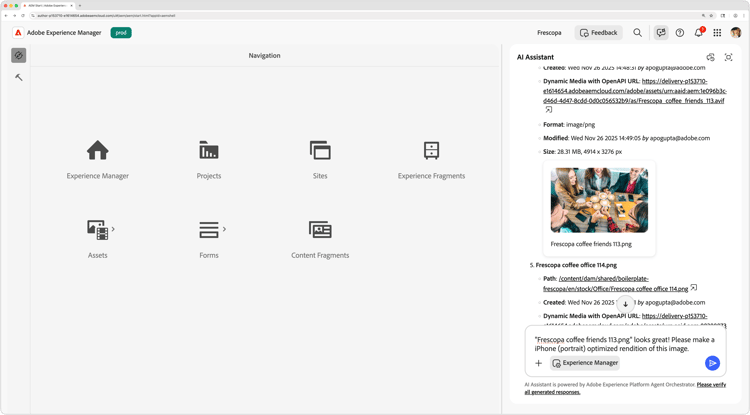Image resolution: width=750 pixels, height=415 pixels.
Task: Open the Experience Fragments tile
Action: coord(431,160)
